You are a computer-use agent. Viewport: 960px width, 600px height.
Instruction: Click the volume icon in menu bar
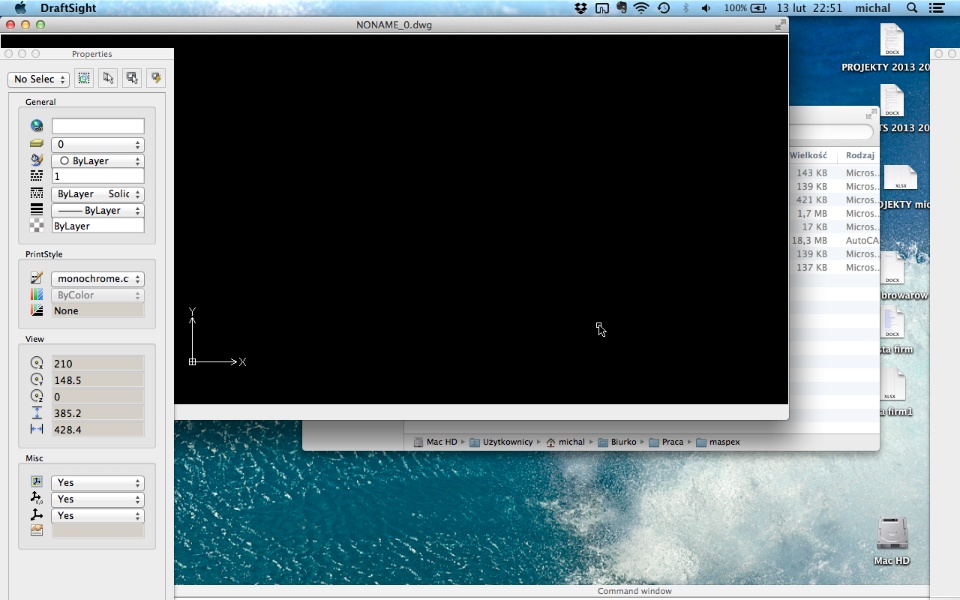pyautogui.click(x=706, y=8)
